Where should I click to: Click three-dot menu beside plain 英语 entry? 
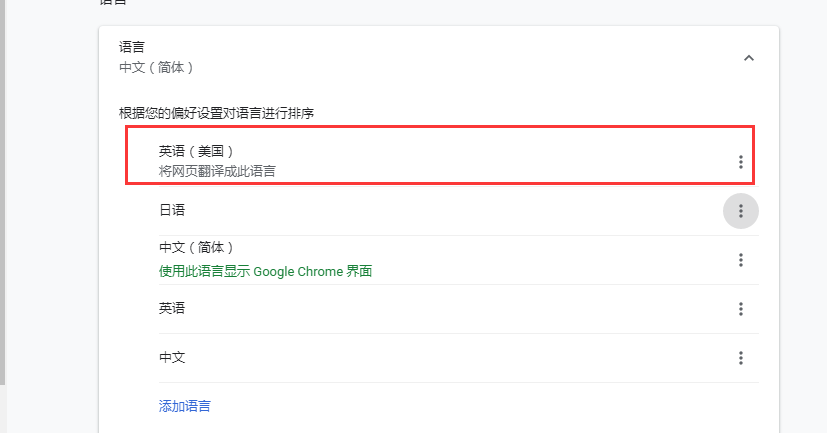pos(740,309)
